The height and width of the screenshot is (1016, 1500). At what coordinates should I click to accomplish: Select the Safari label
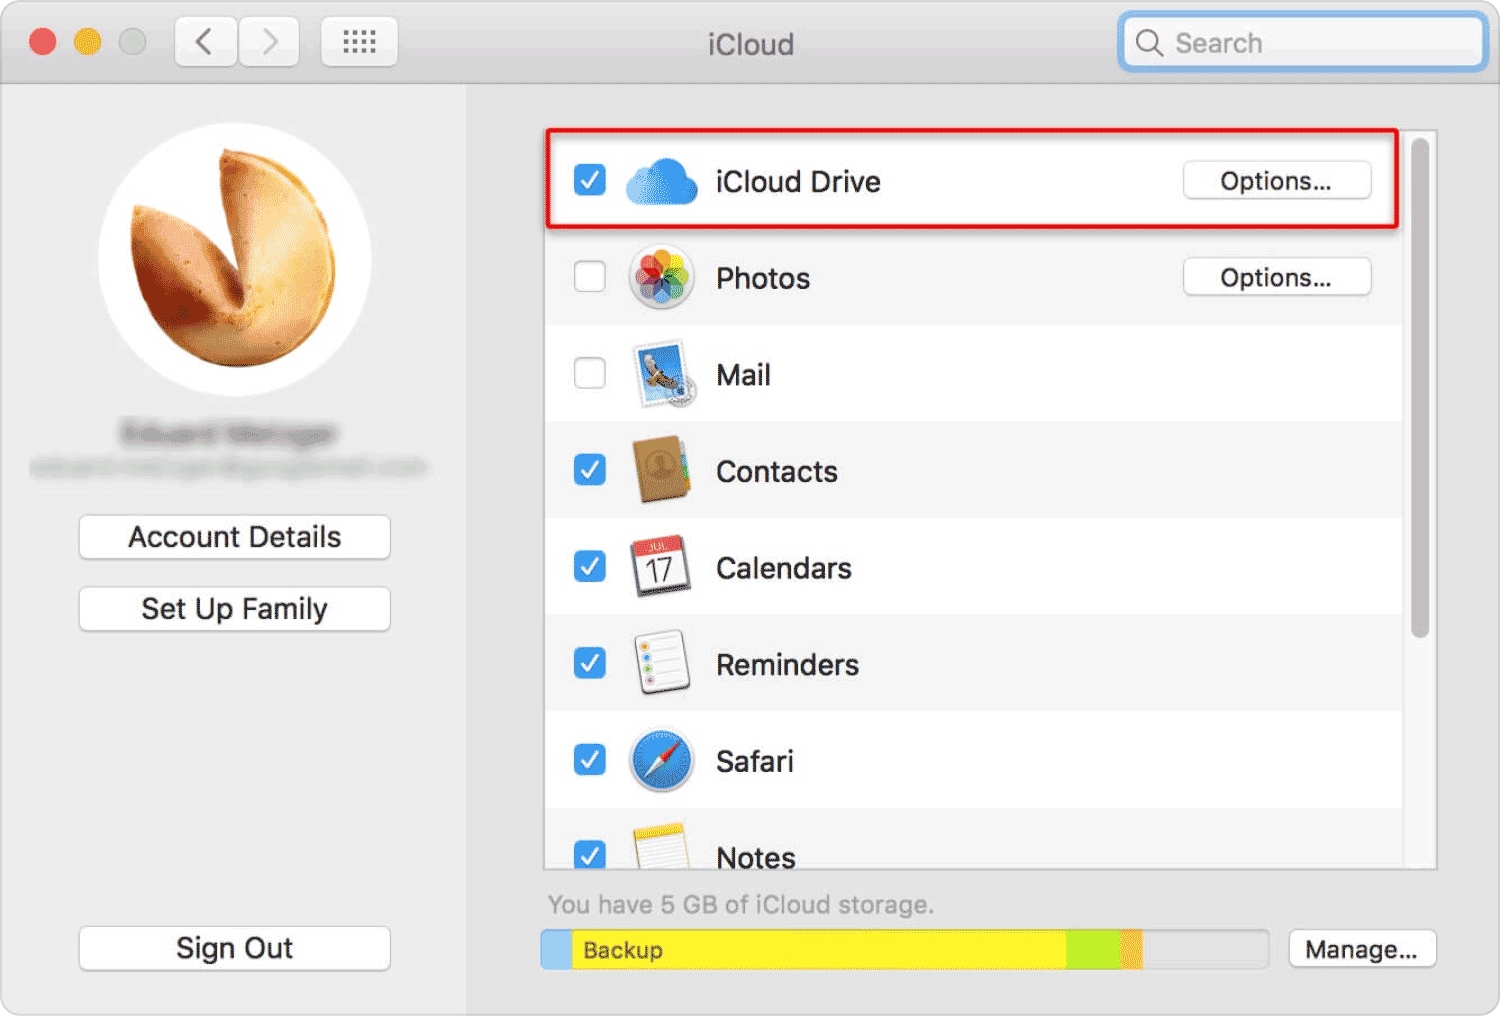point(755,761)
